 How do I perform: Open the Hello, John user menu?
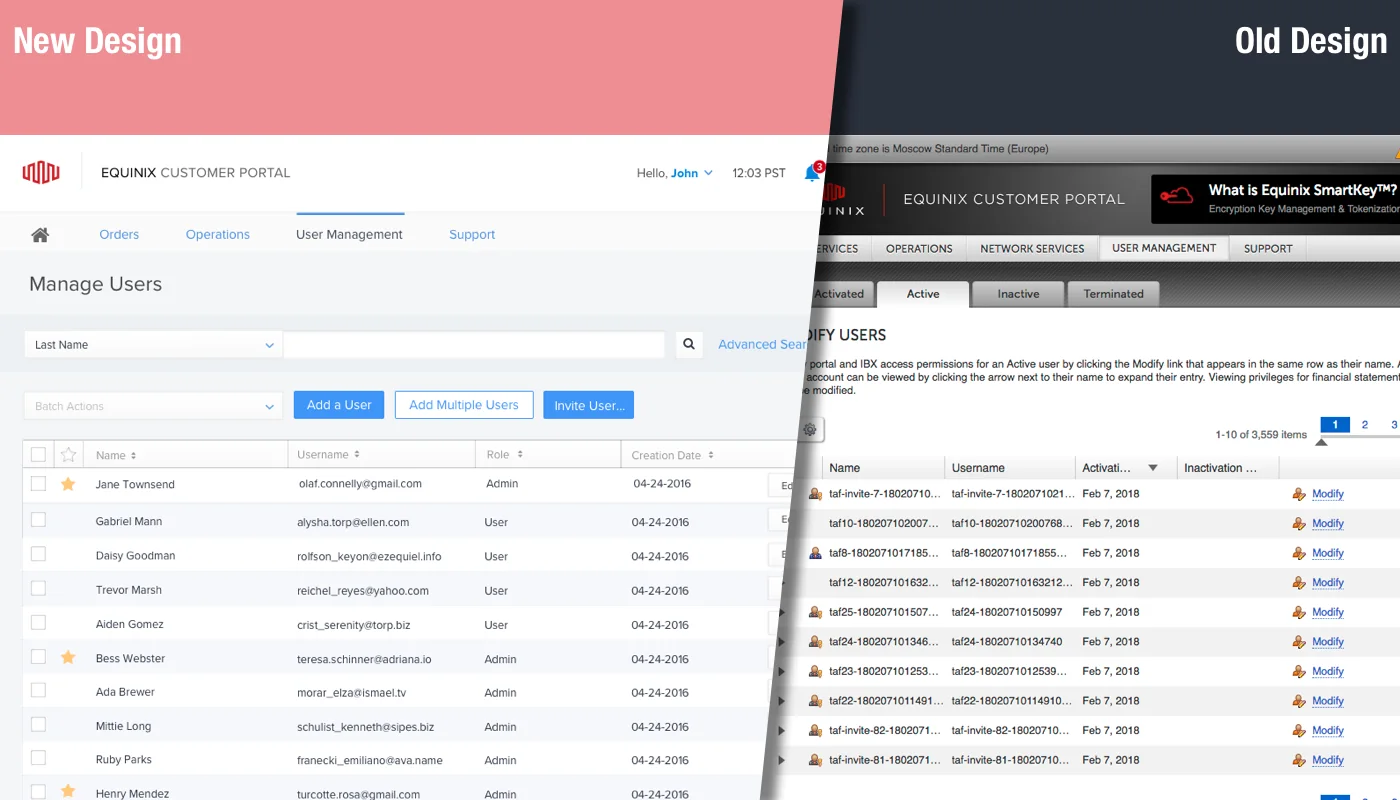point(674,173)
